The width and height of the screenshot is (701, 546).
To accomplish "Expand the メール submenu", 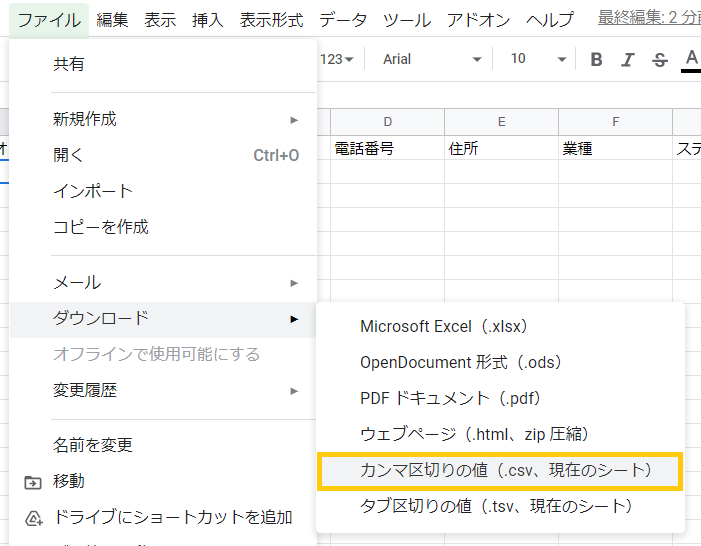I will [163, 283].
